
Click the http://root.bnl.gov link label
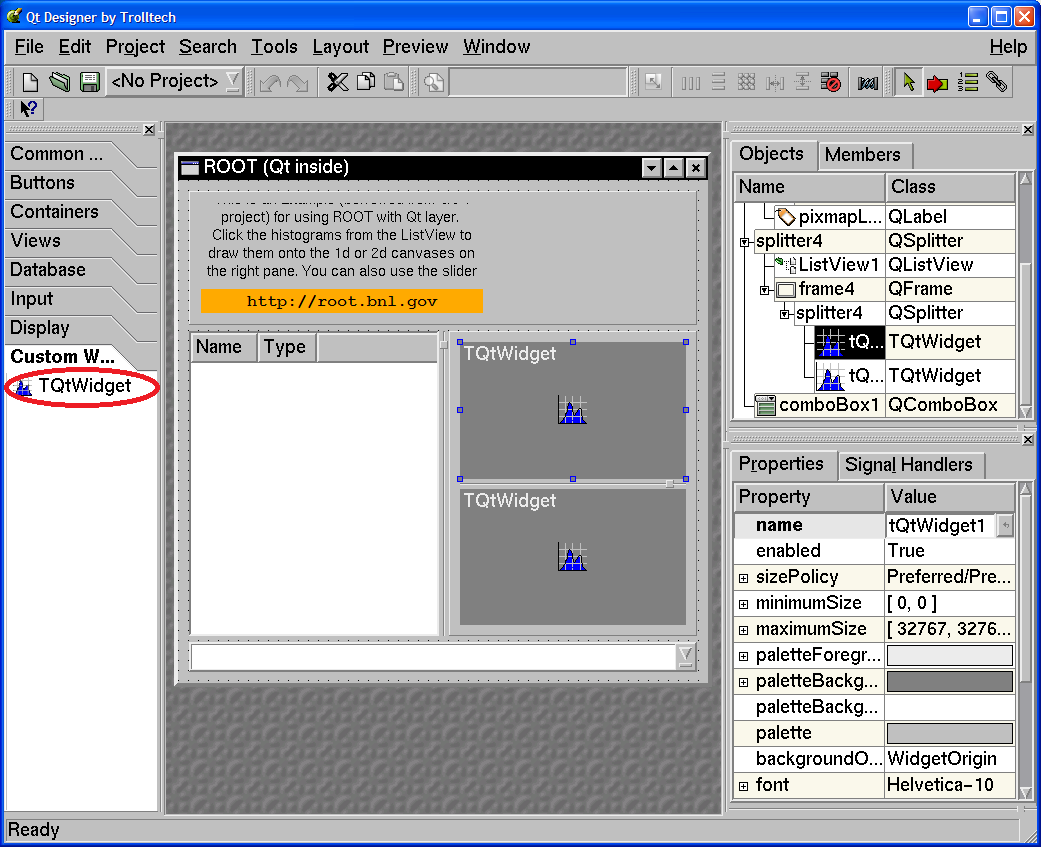[342, 301]
